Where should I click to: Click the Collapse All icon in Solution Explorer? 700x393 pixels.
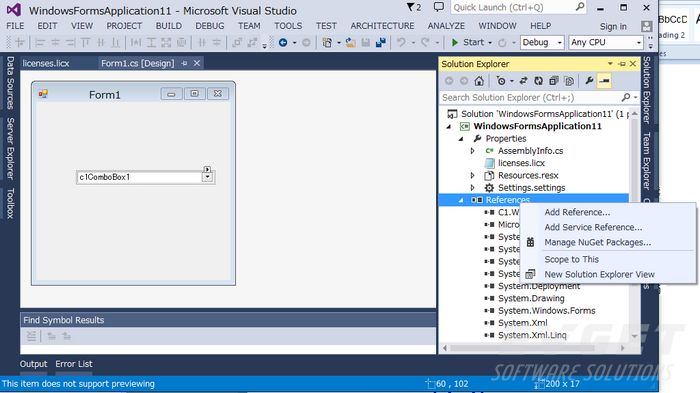click(554, 81)
